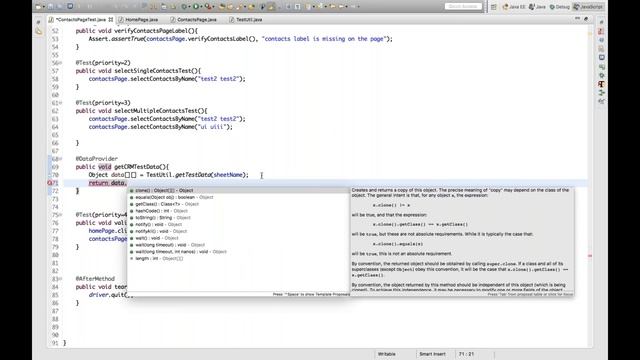
Task: Click the Run External Tools icon
Action: (208, 7)
